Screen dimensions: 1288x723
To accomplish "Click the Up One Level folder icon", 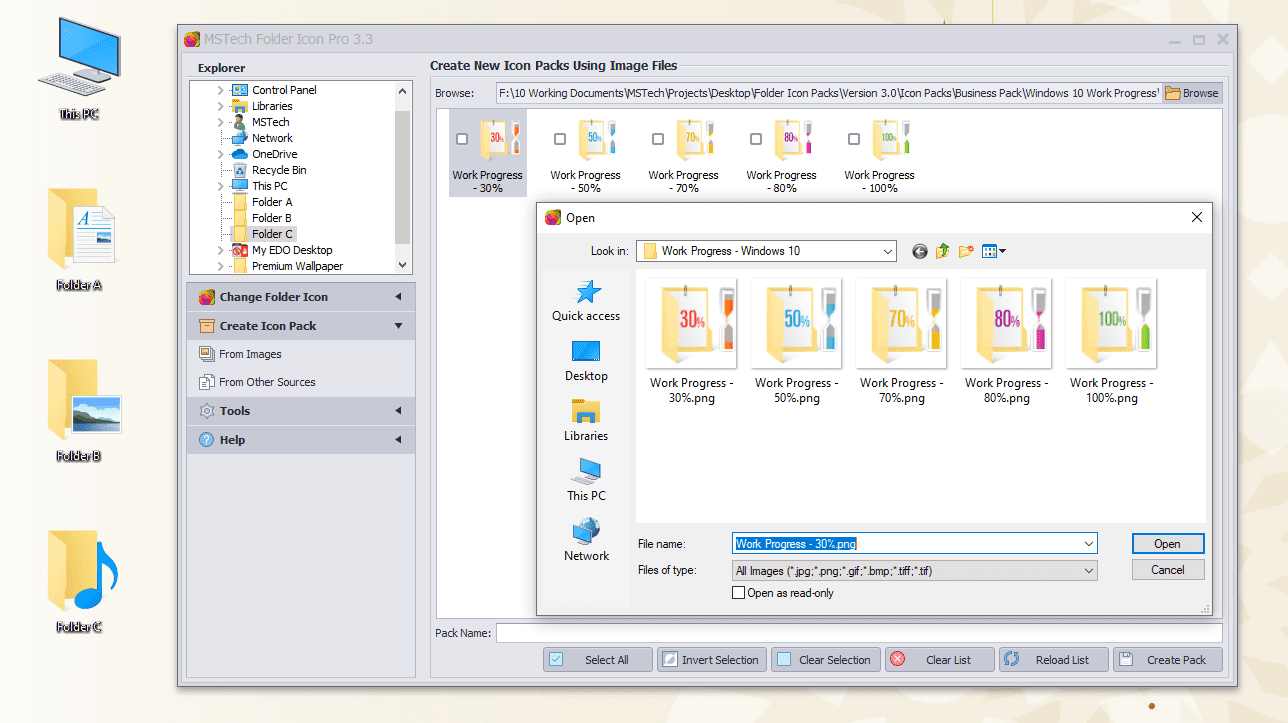I will [943, 251].
